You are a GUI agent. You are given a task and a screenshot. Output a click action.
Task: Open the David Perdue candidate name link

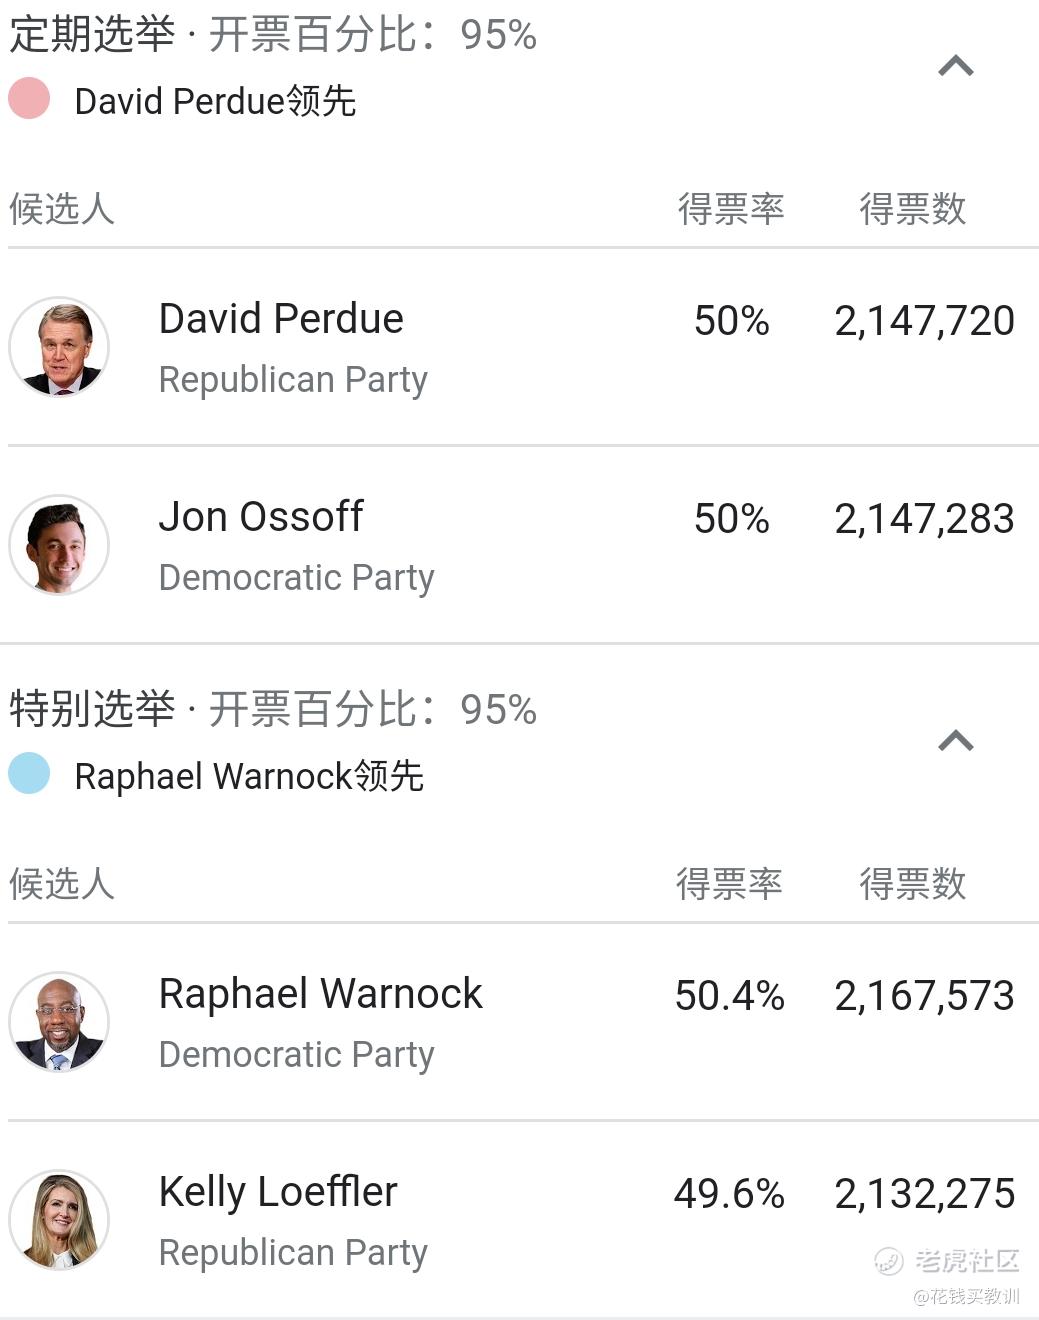[281, 319]
